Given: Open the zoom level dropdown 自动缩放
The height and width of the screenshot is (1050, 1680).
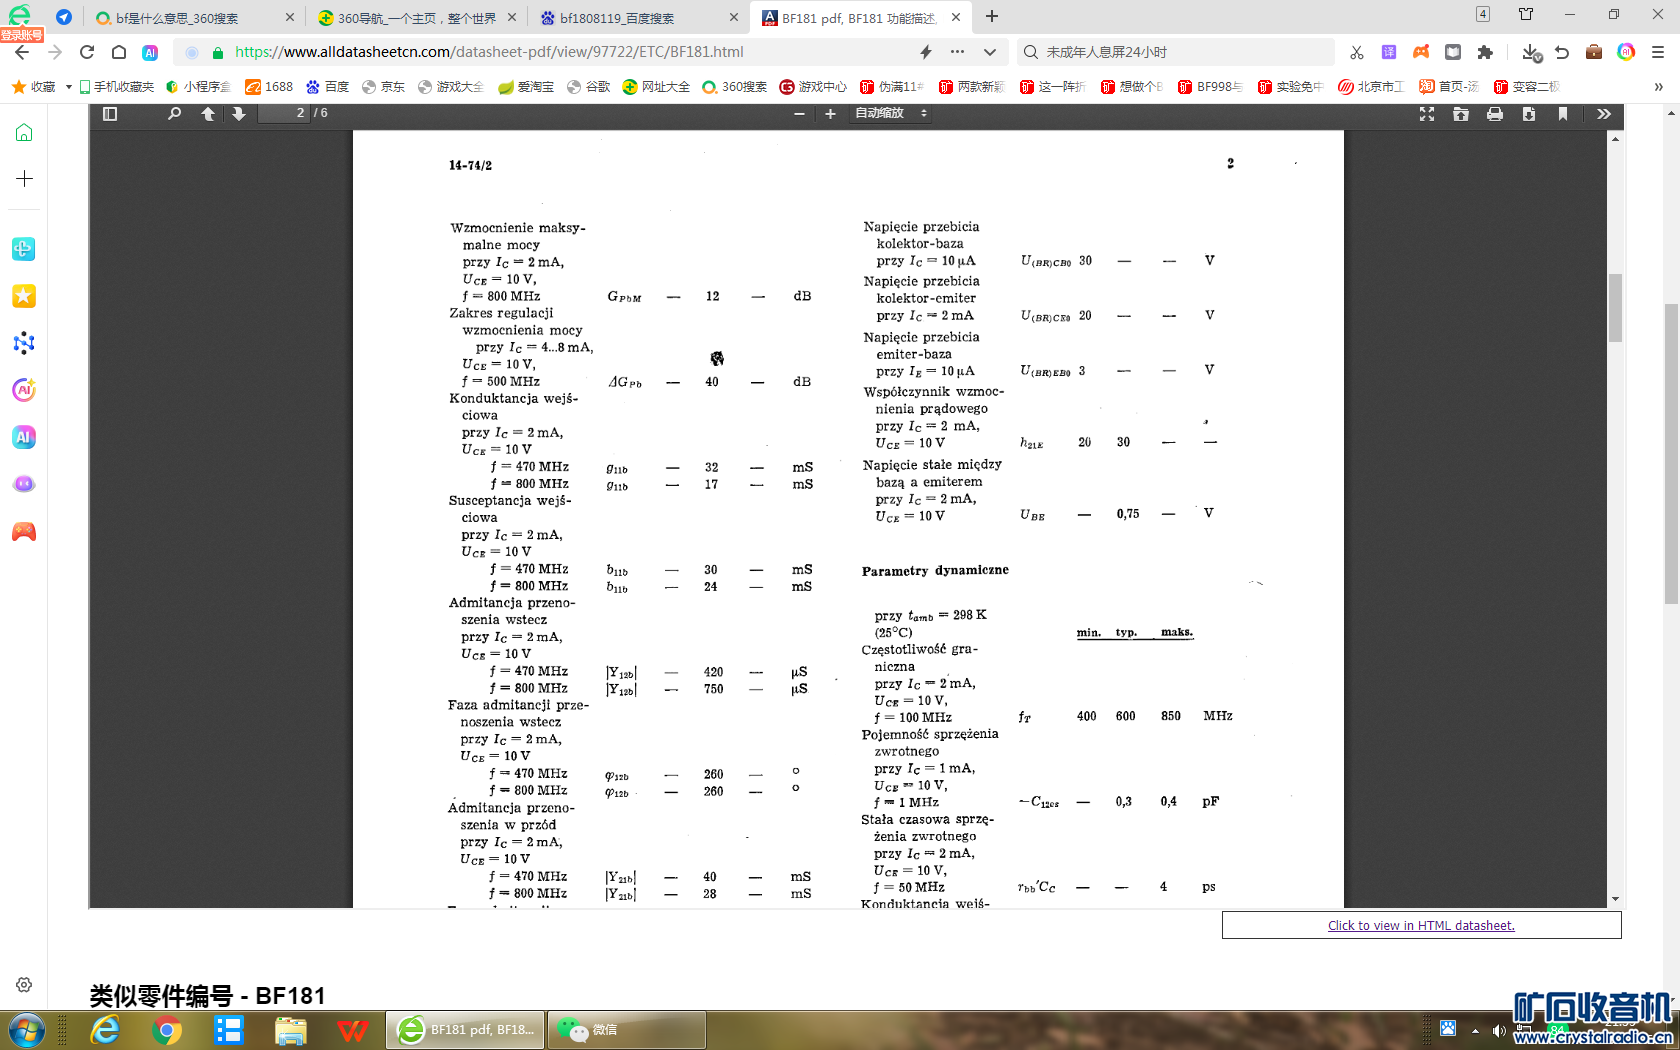Looking at the screenshot, I should [891, 114].
